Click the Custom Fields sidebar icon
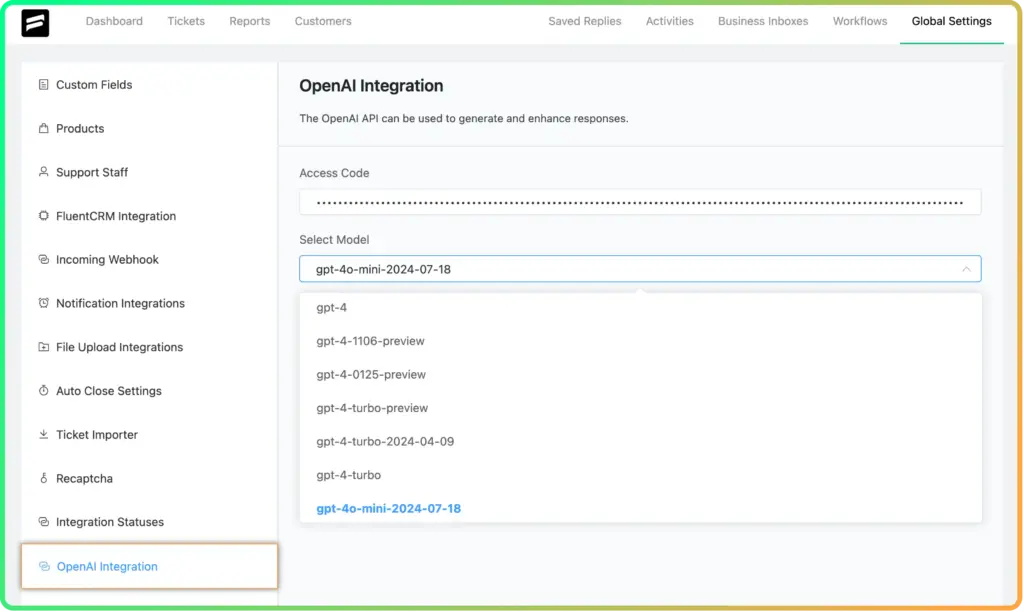Screen dimensions: 1024x612 (44, 84)
